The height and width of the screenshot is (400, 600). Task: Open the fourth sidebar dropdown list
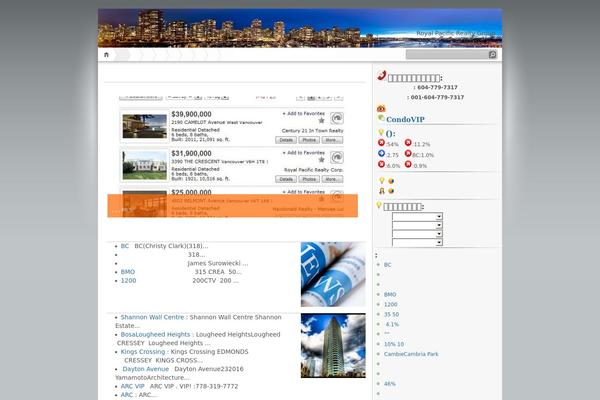click(417, 242)
